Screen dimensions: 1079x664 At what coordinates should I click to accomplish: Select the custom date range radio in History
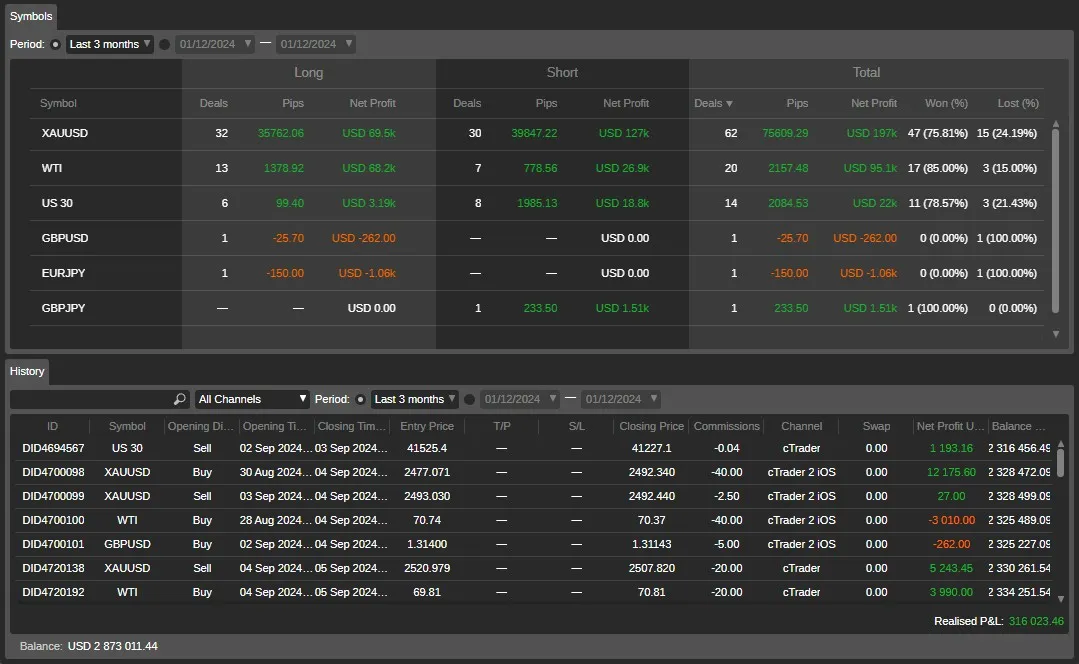[x=470, y=399]
